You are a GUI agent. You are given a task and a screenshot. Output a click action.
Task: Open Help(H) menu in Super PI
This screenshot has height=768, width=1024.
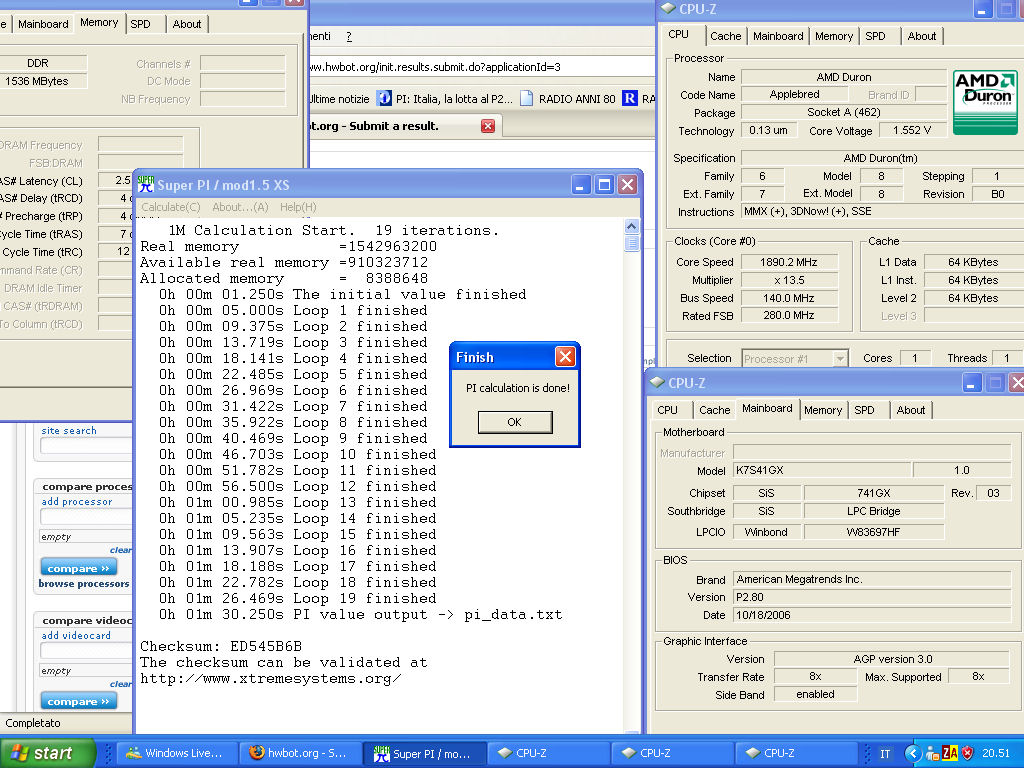click(298, 207)
